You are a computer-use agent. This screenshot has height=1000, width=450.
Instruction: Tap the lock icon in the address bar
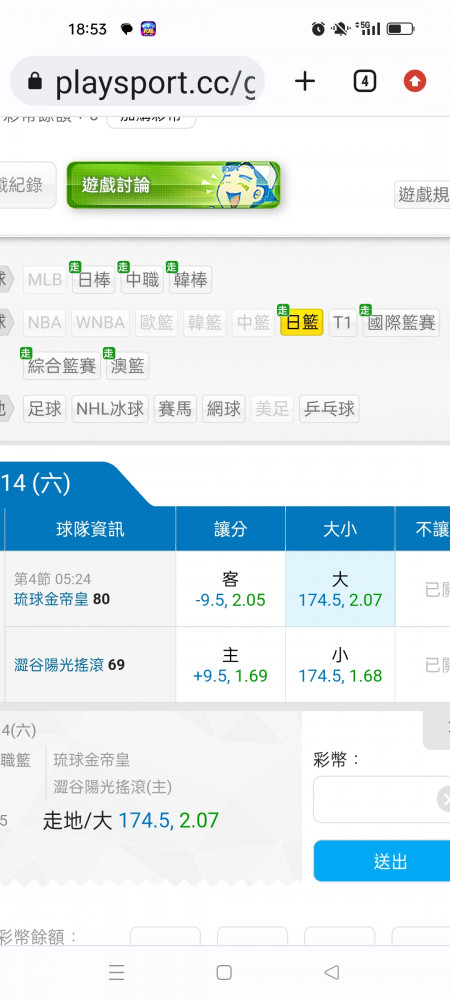coord(35,82)
